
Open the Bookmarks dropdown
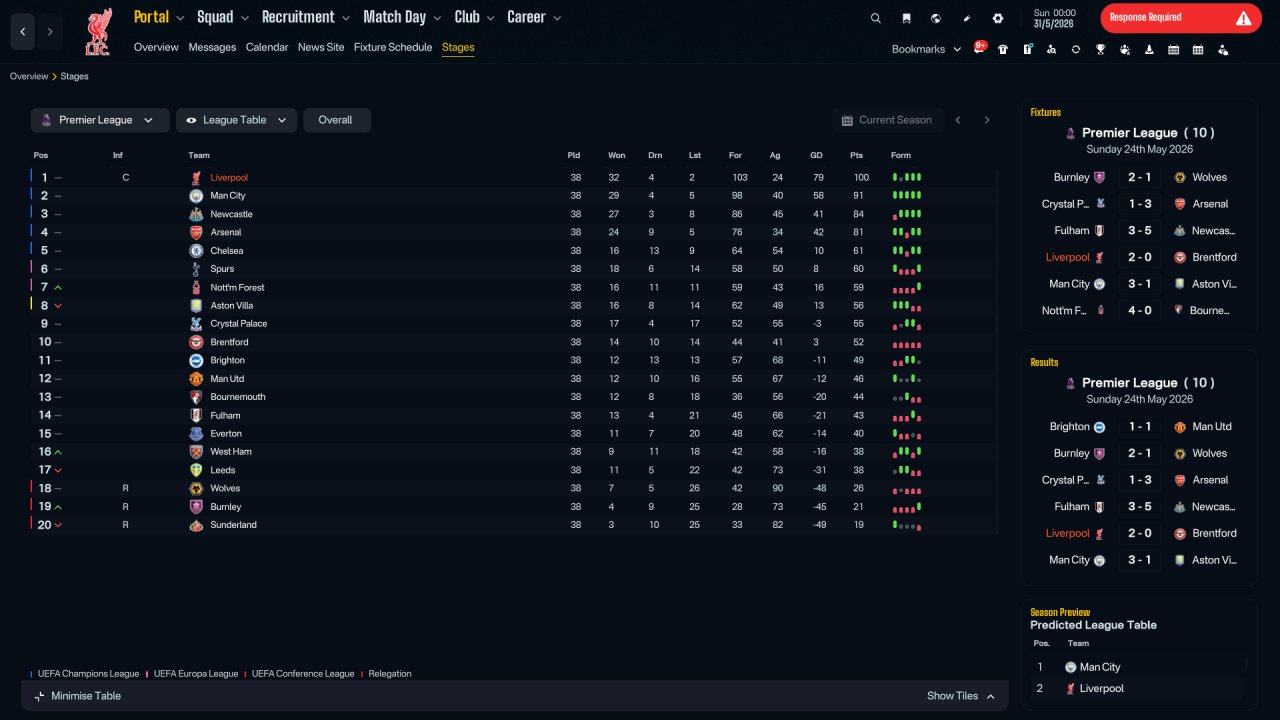click(x=926, y=49)
